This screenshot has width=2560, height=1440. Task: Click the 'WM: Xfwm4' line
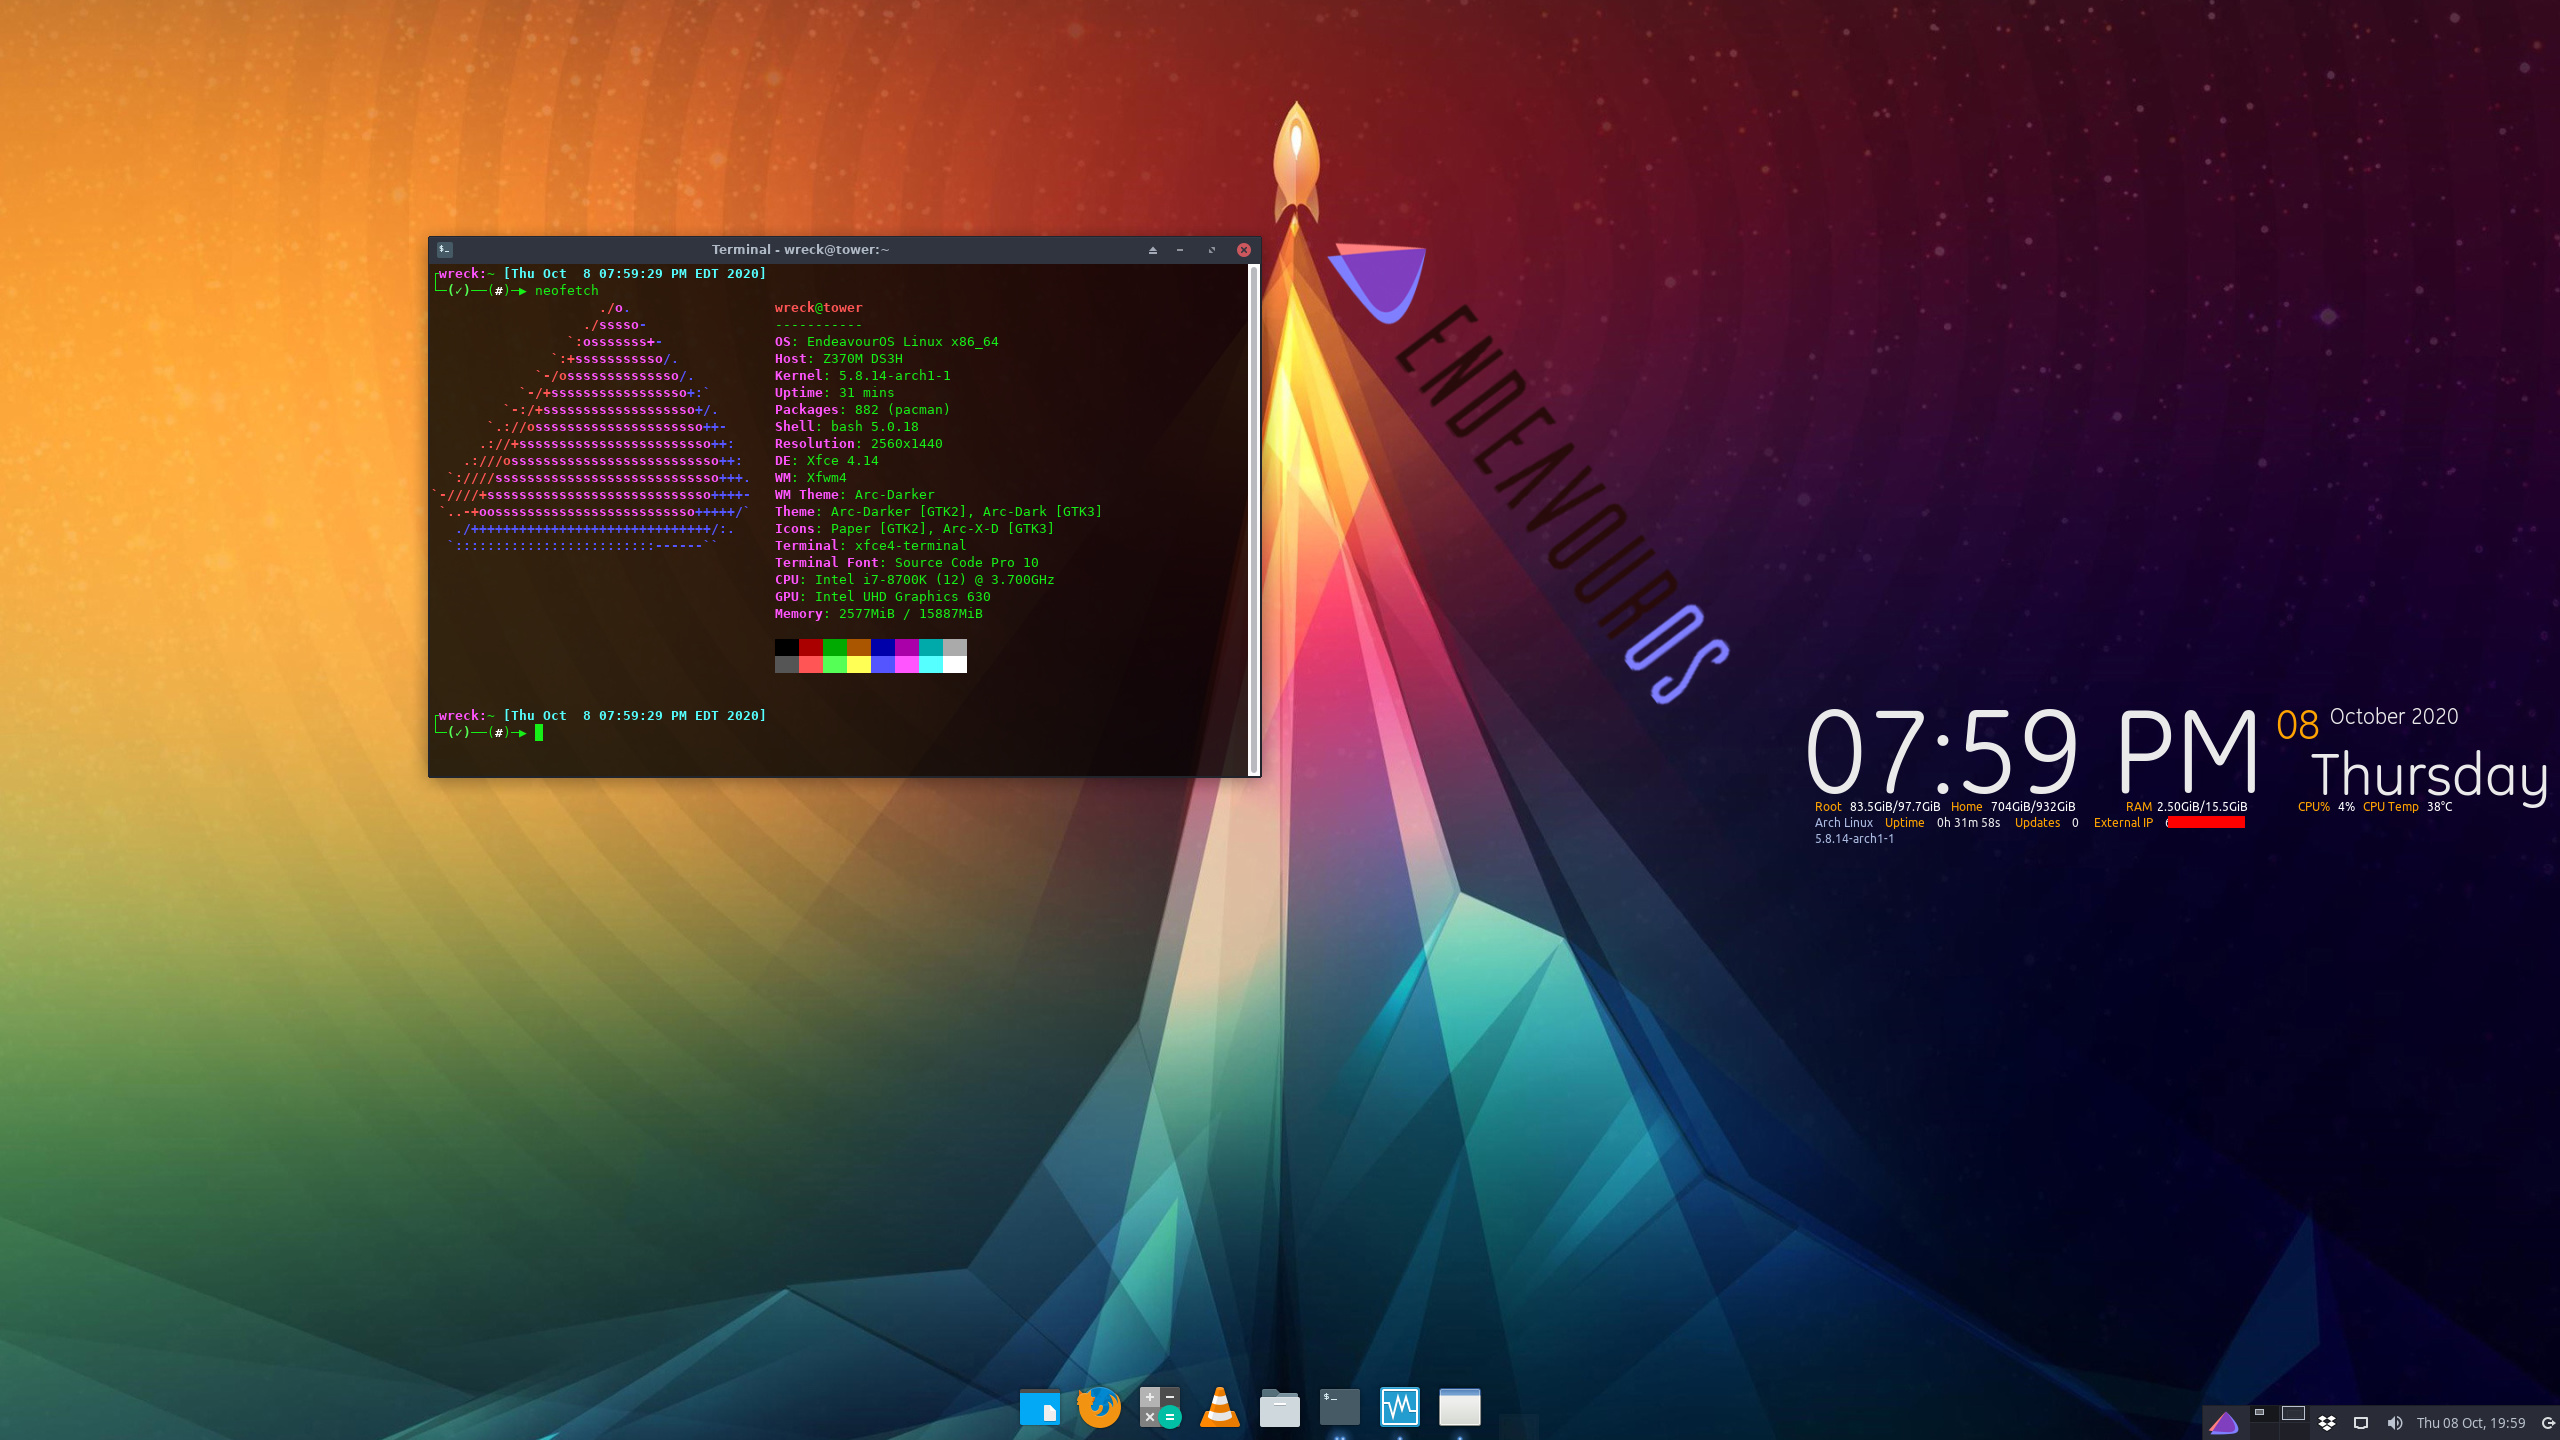click(810, 478)
